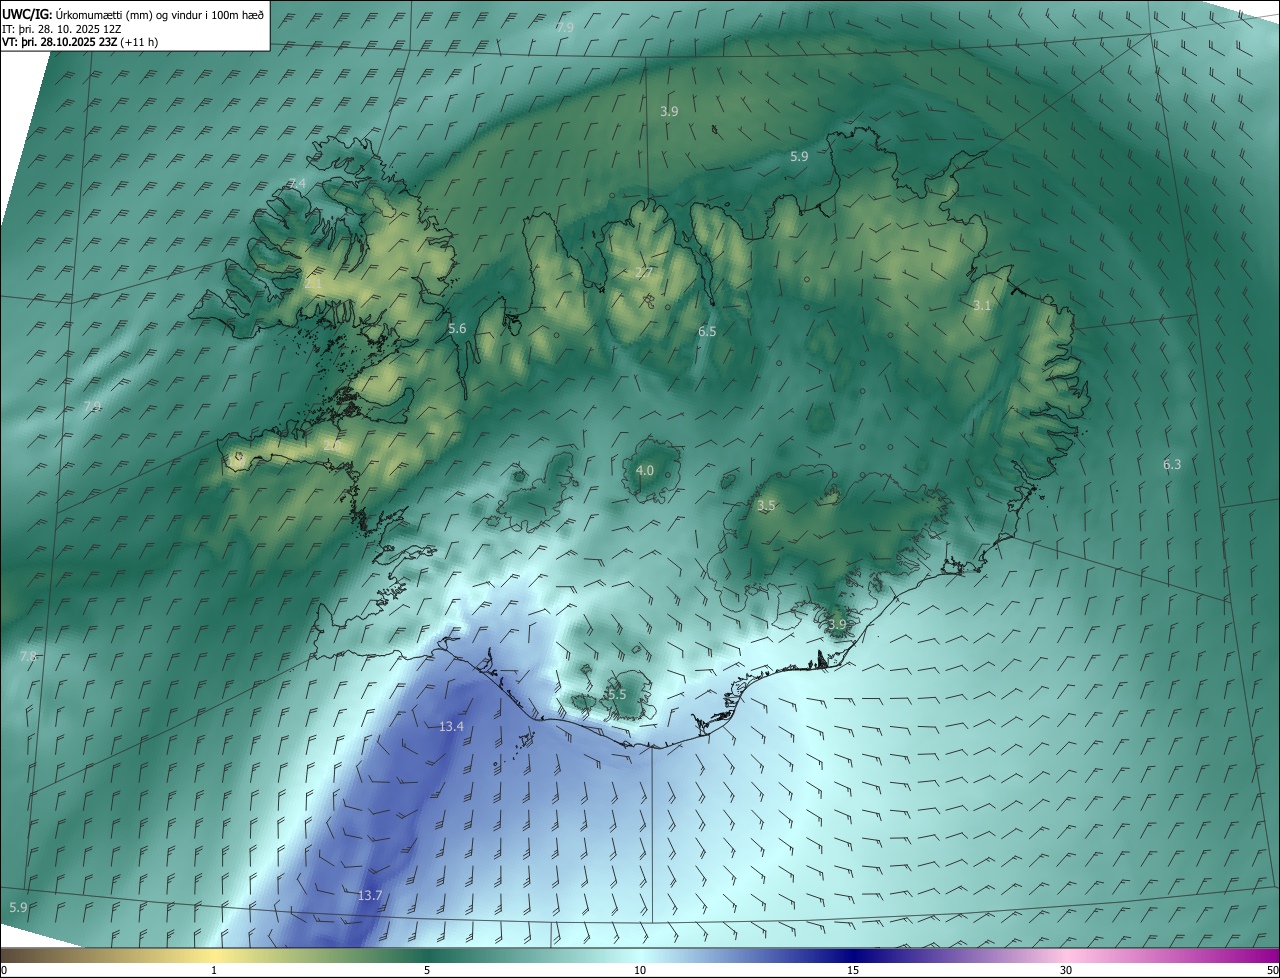Viewport: 1280px width, 978px height.
Task: Click the 7.8 value label
Action: coord(28,656)
